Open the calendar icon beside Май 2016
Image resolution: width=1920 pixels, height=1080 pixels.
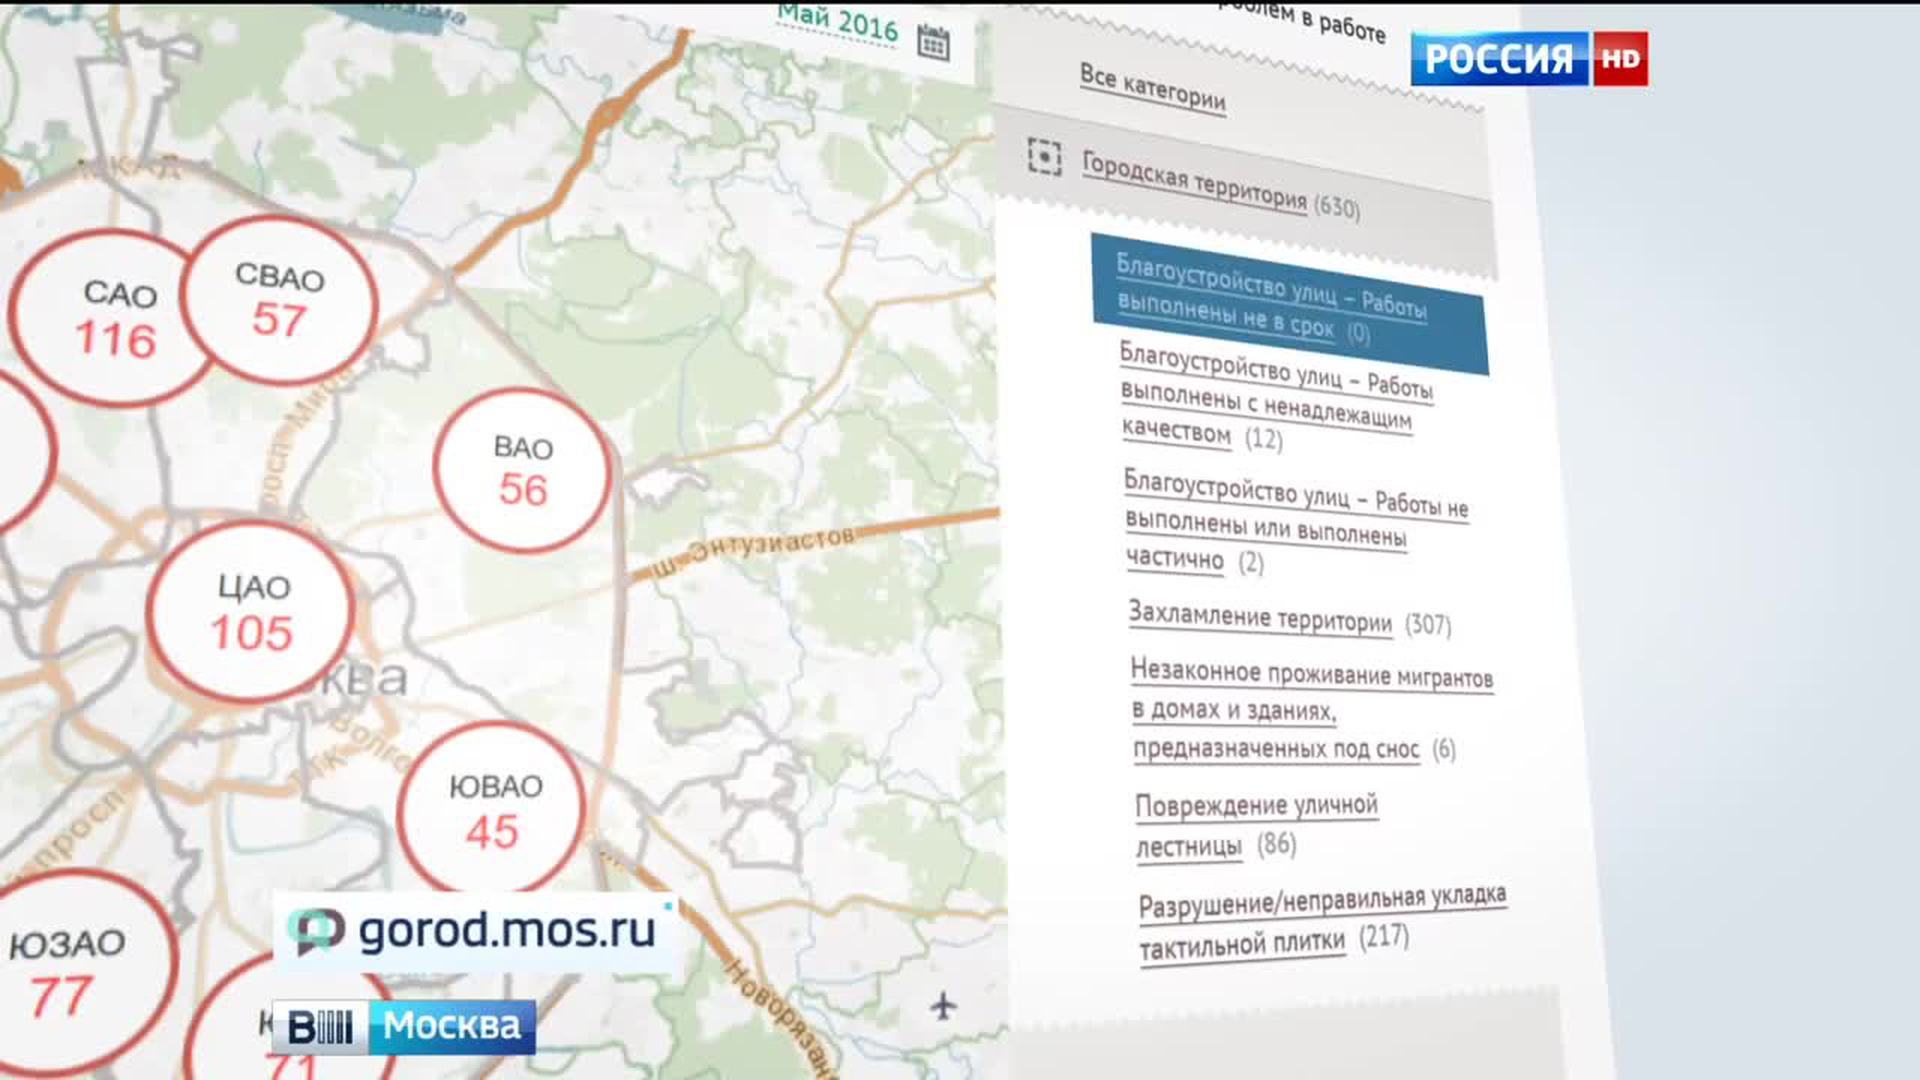tap(933, 43)
